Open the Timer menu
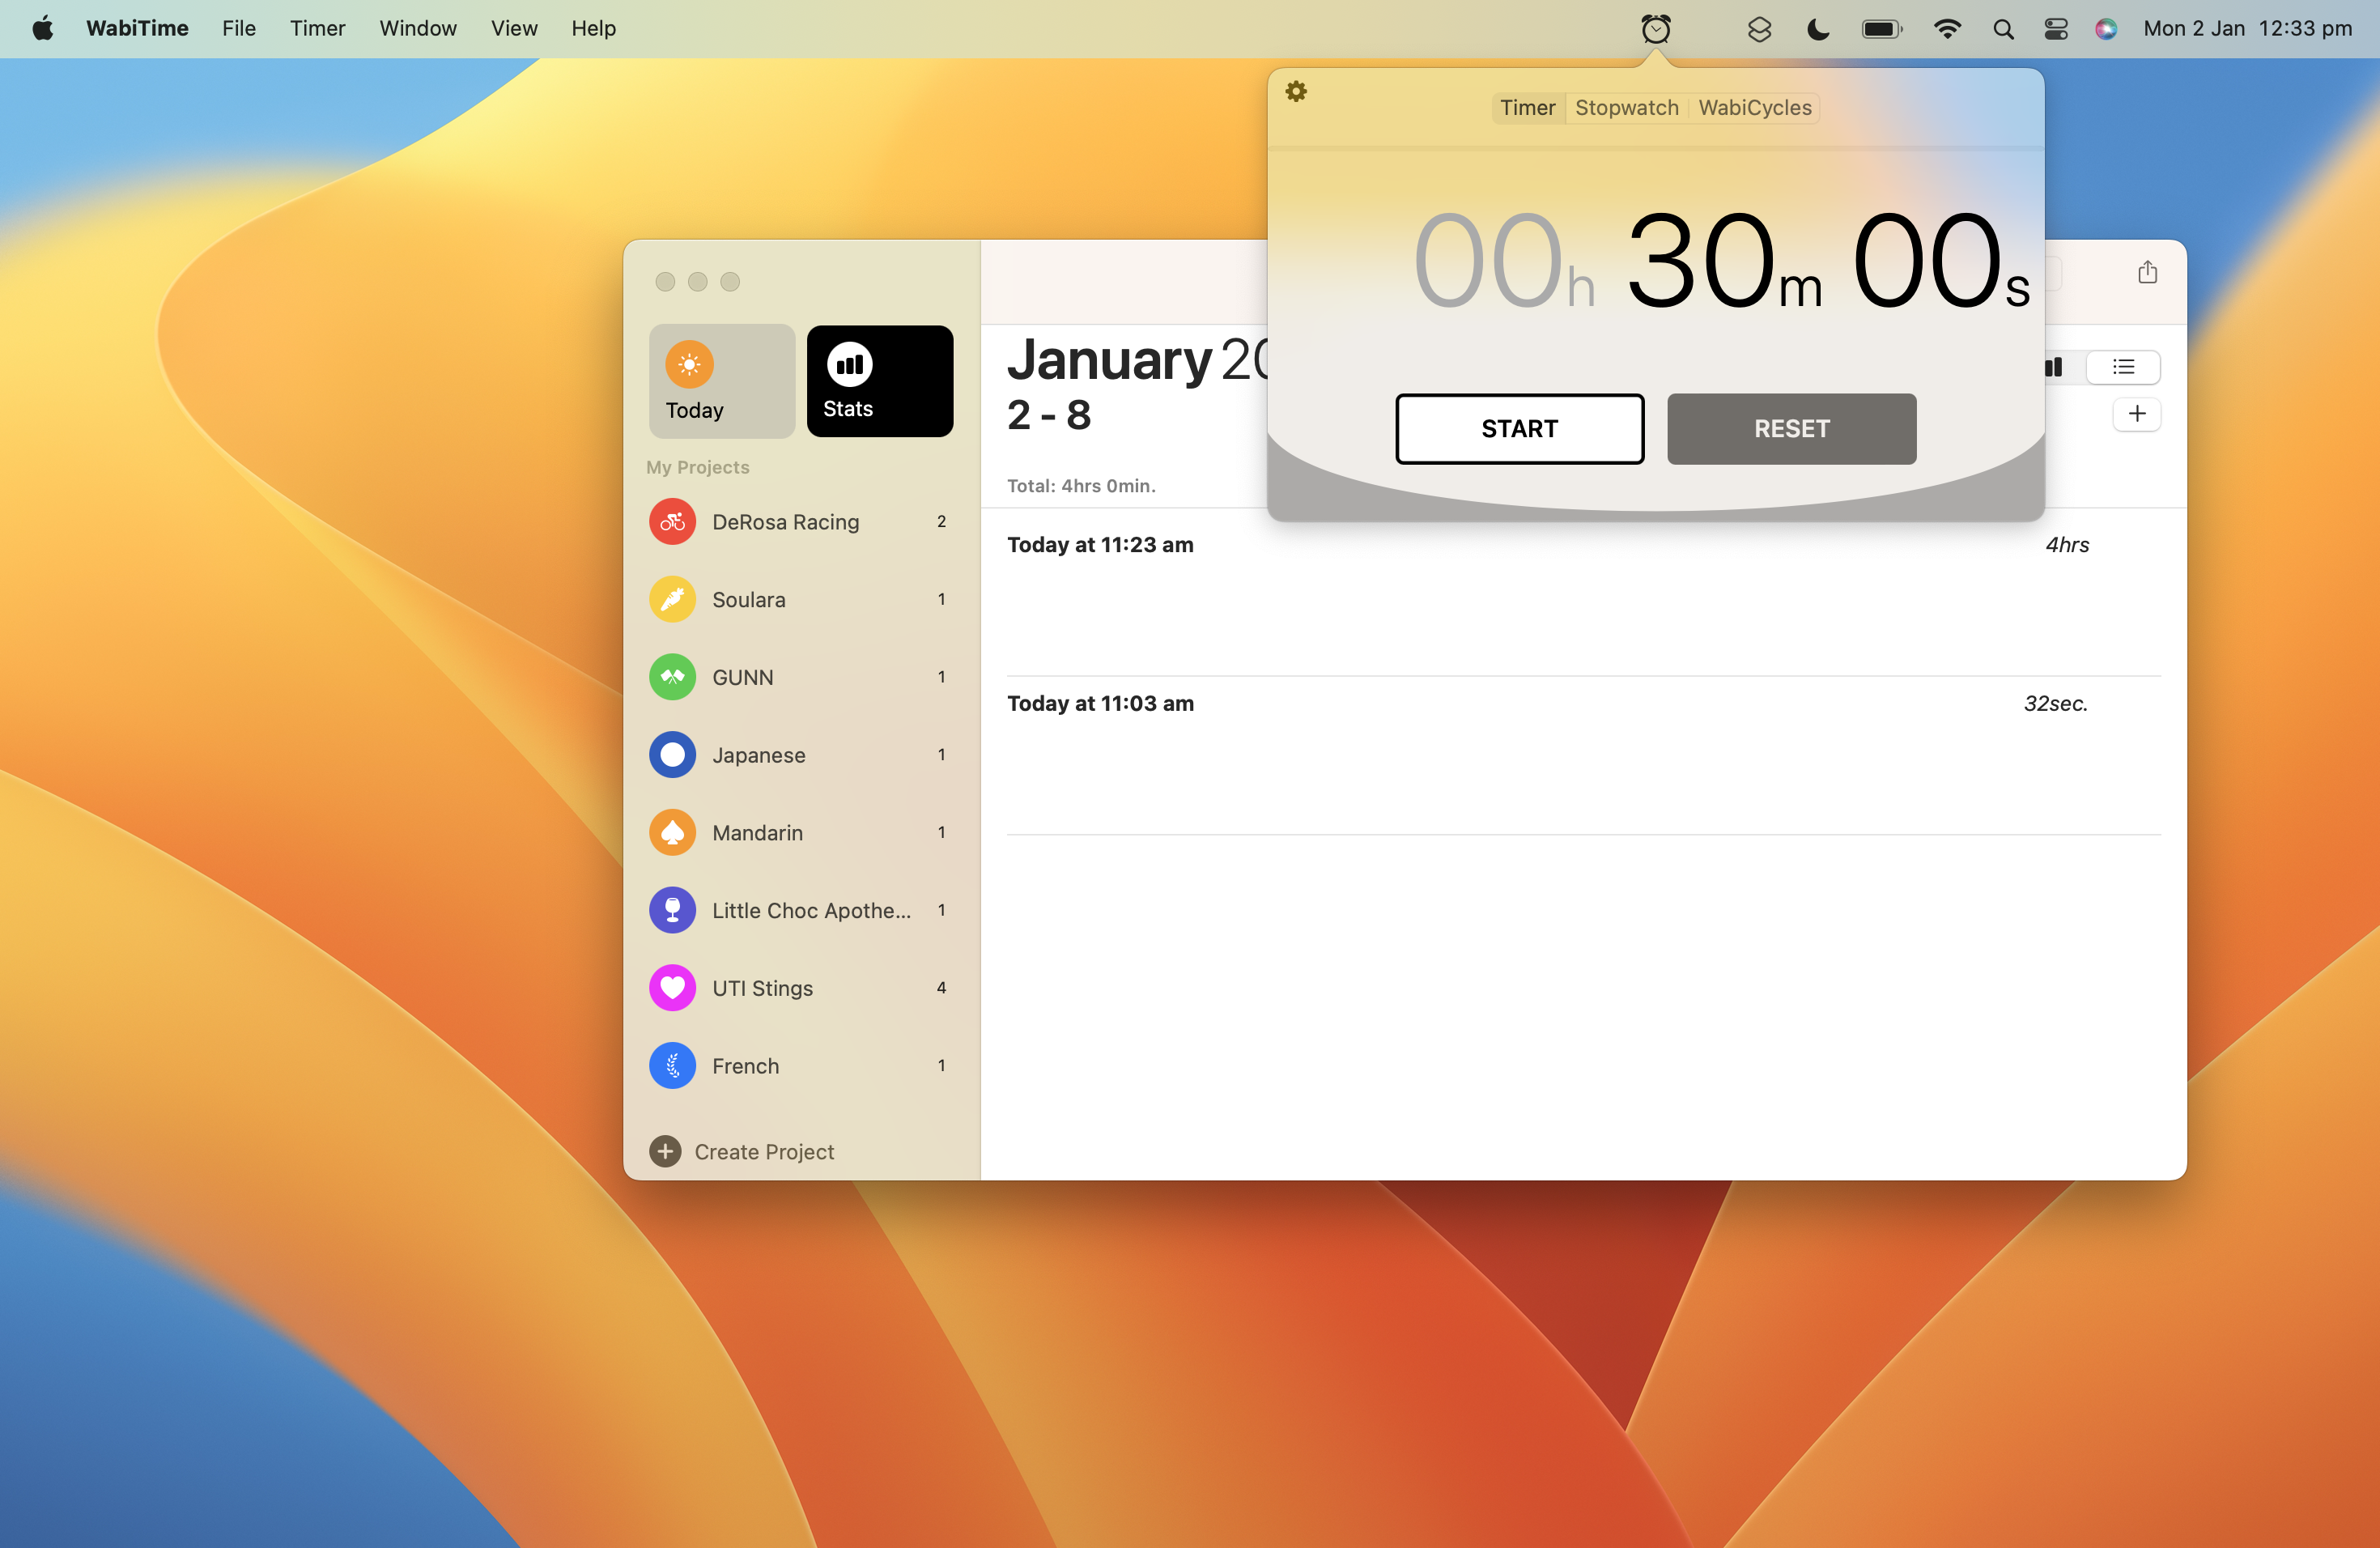 pyautogui.click(x=317, y=28)
